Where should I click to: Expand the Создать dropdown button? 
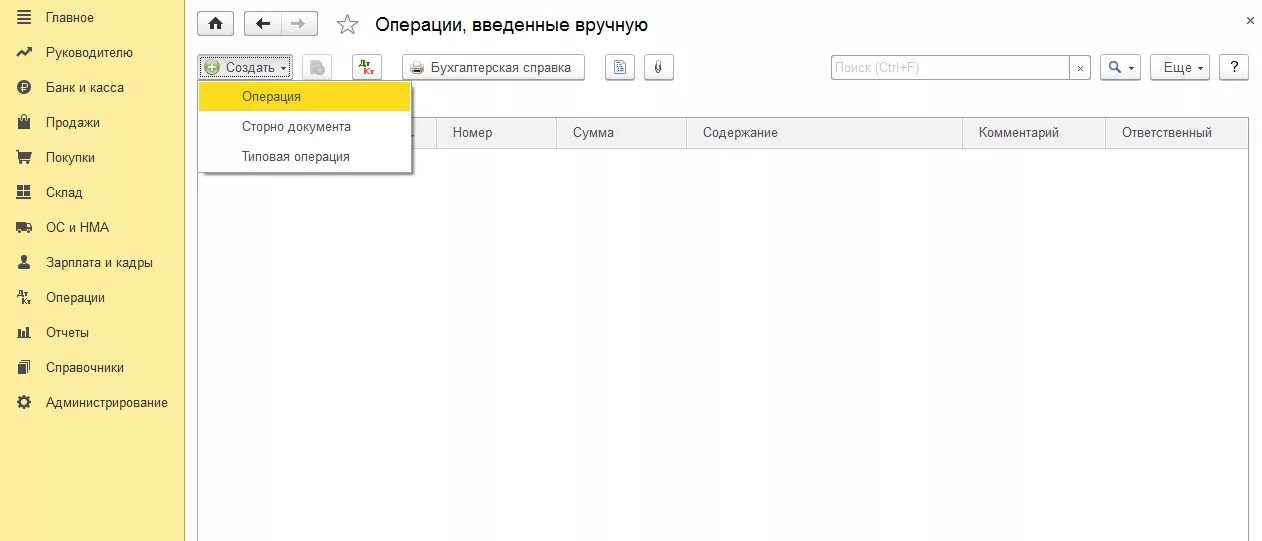(245, 67)
